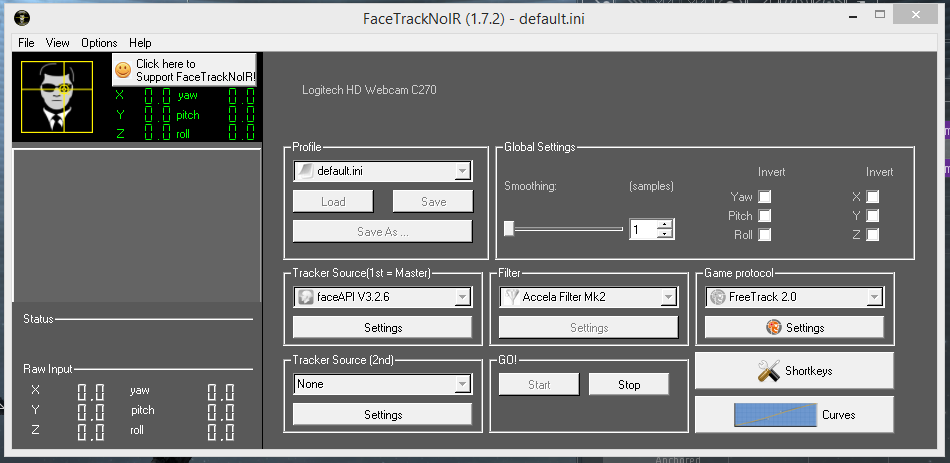Click the Smoothing: label
The height and width of the screenshot is (463, 950).
[x=530, y=186]
